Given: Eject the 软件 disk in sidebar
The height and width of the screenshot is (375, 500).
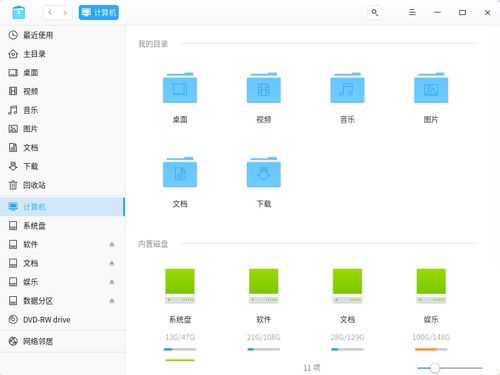Looking at the screenshot, I should 112,244.
